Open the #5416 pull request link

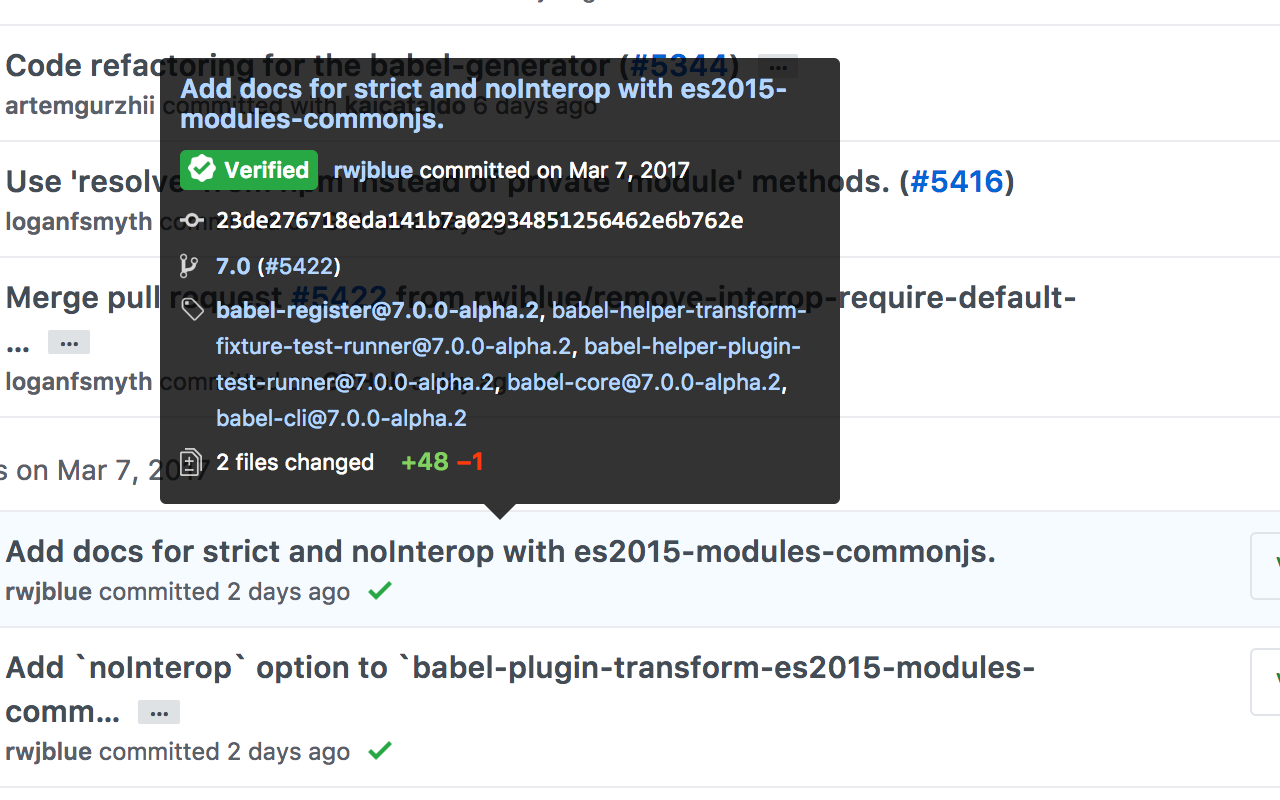tap(958, 181)
